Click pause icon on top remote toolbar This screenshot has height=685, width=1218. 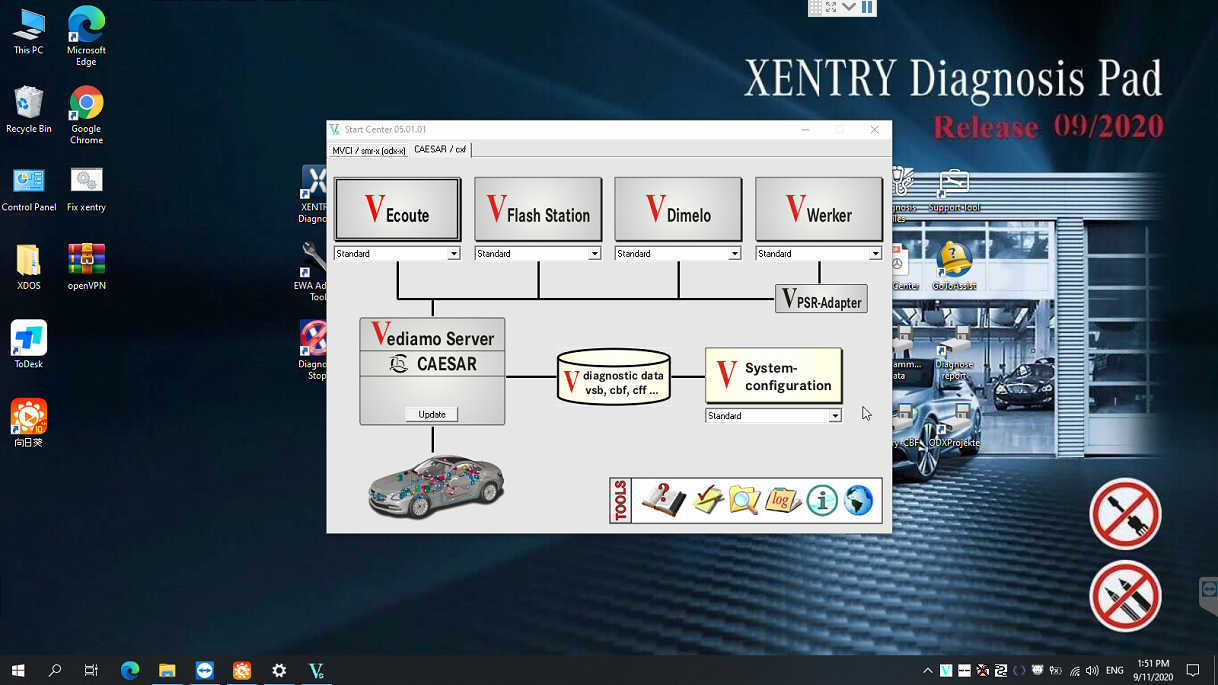click(867, 7)
